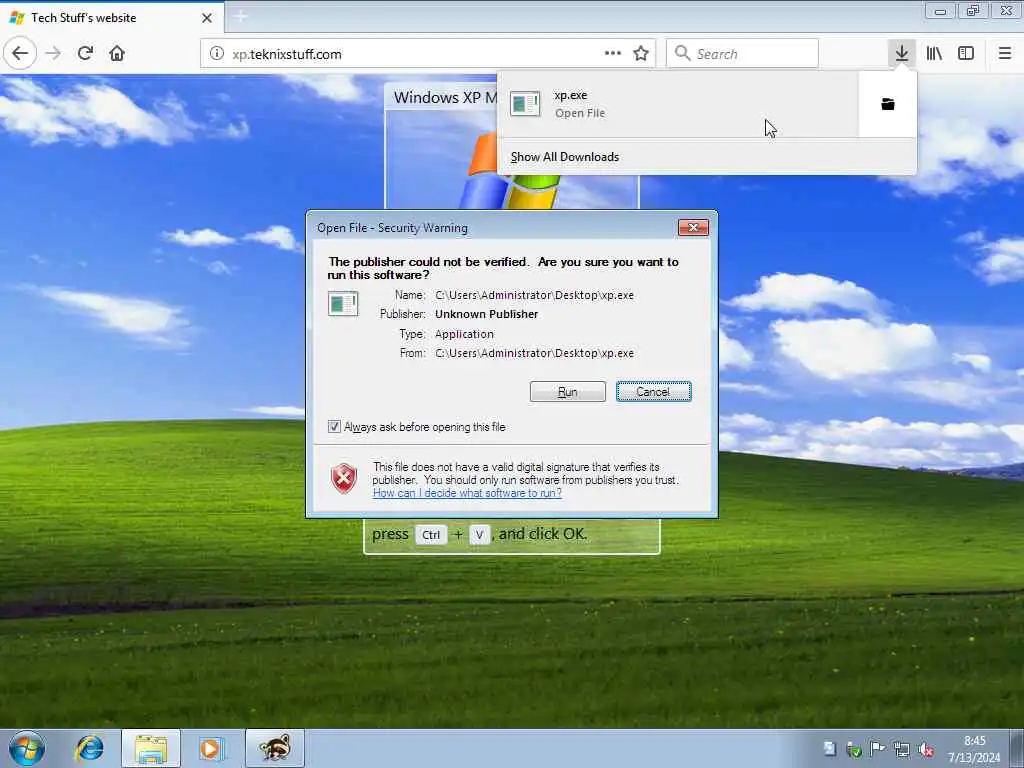Show sidebars icon in toolbar
1024x768 pixels.
[966, 53]
